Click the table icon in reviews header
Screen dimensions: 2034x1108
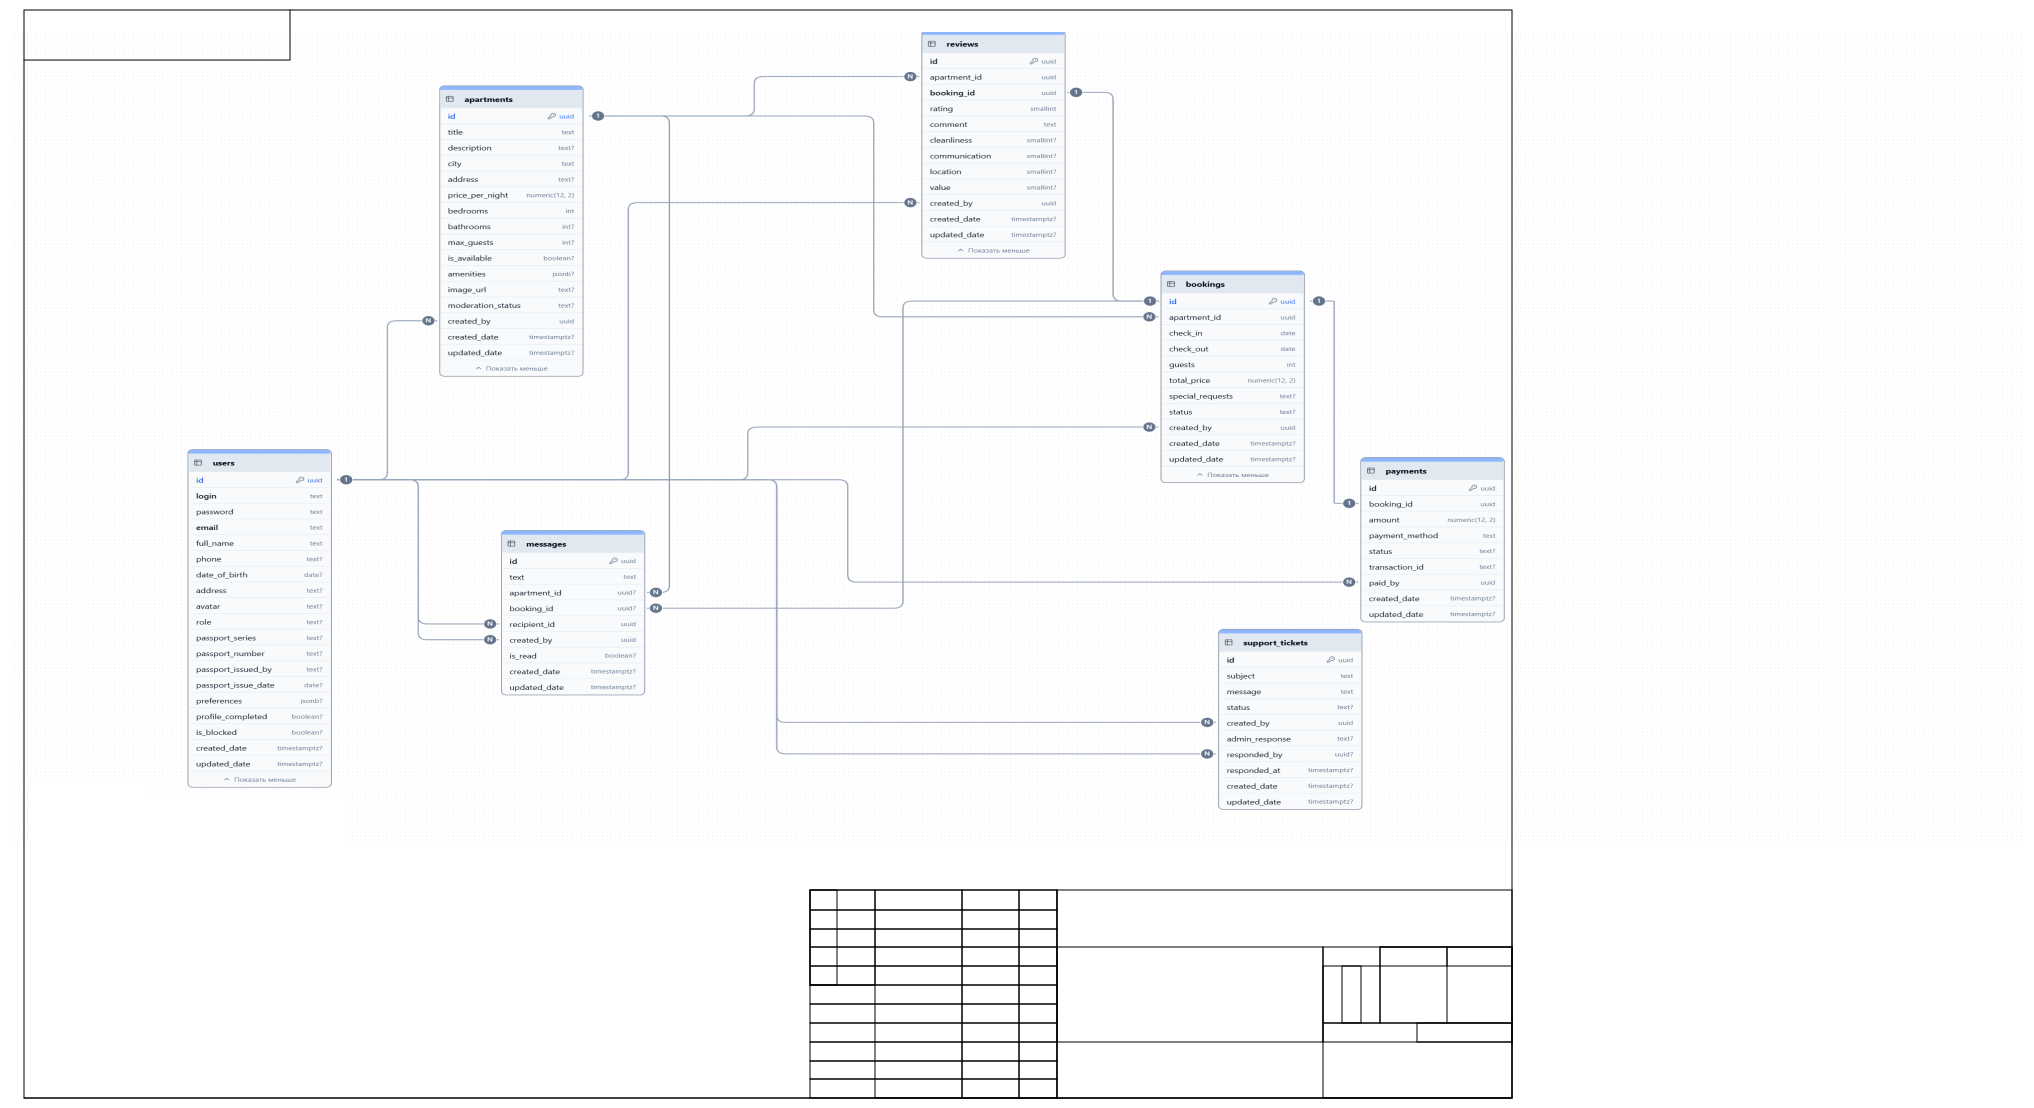[932, 44]
